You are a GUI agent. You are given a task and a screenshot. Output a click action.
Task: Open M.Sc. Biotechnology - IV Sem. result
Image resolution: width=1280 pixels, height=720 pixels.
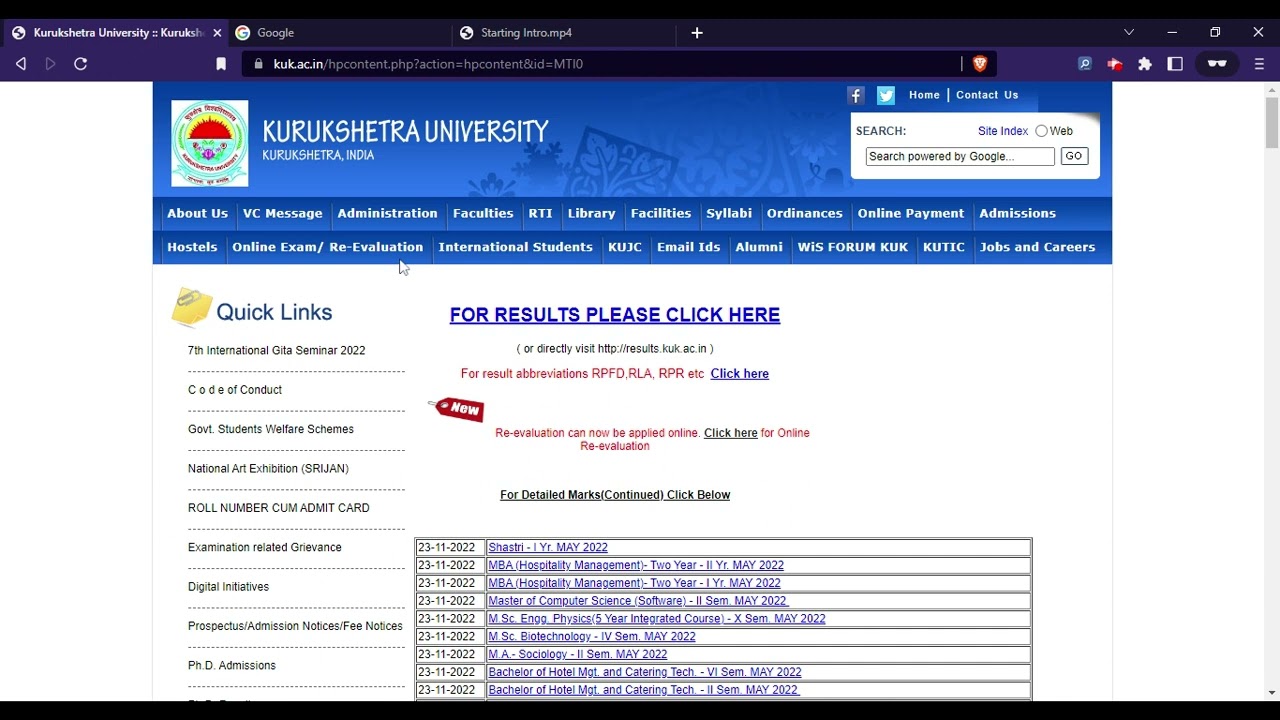[x=592, y=636]
